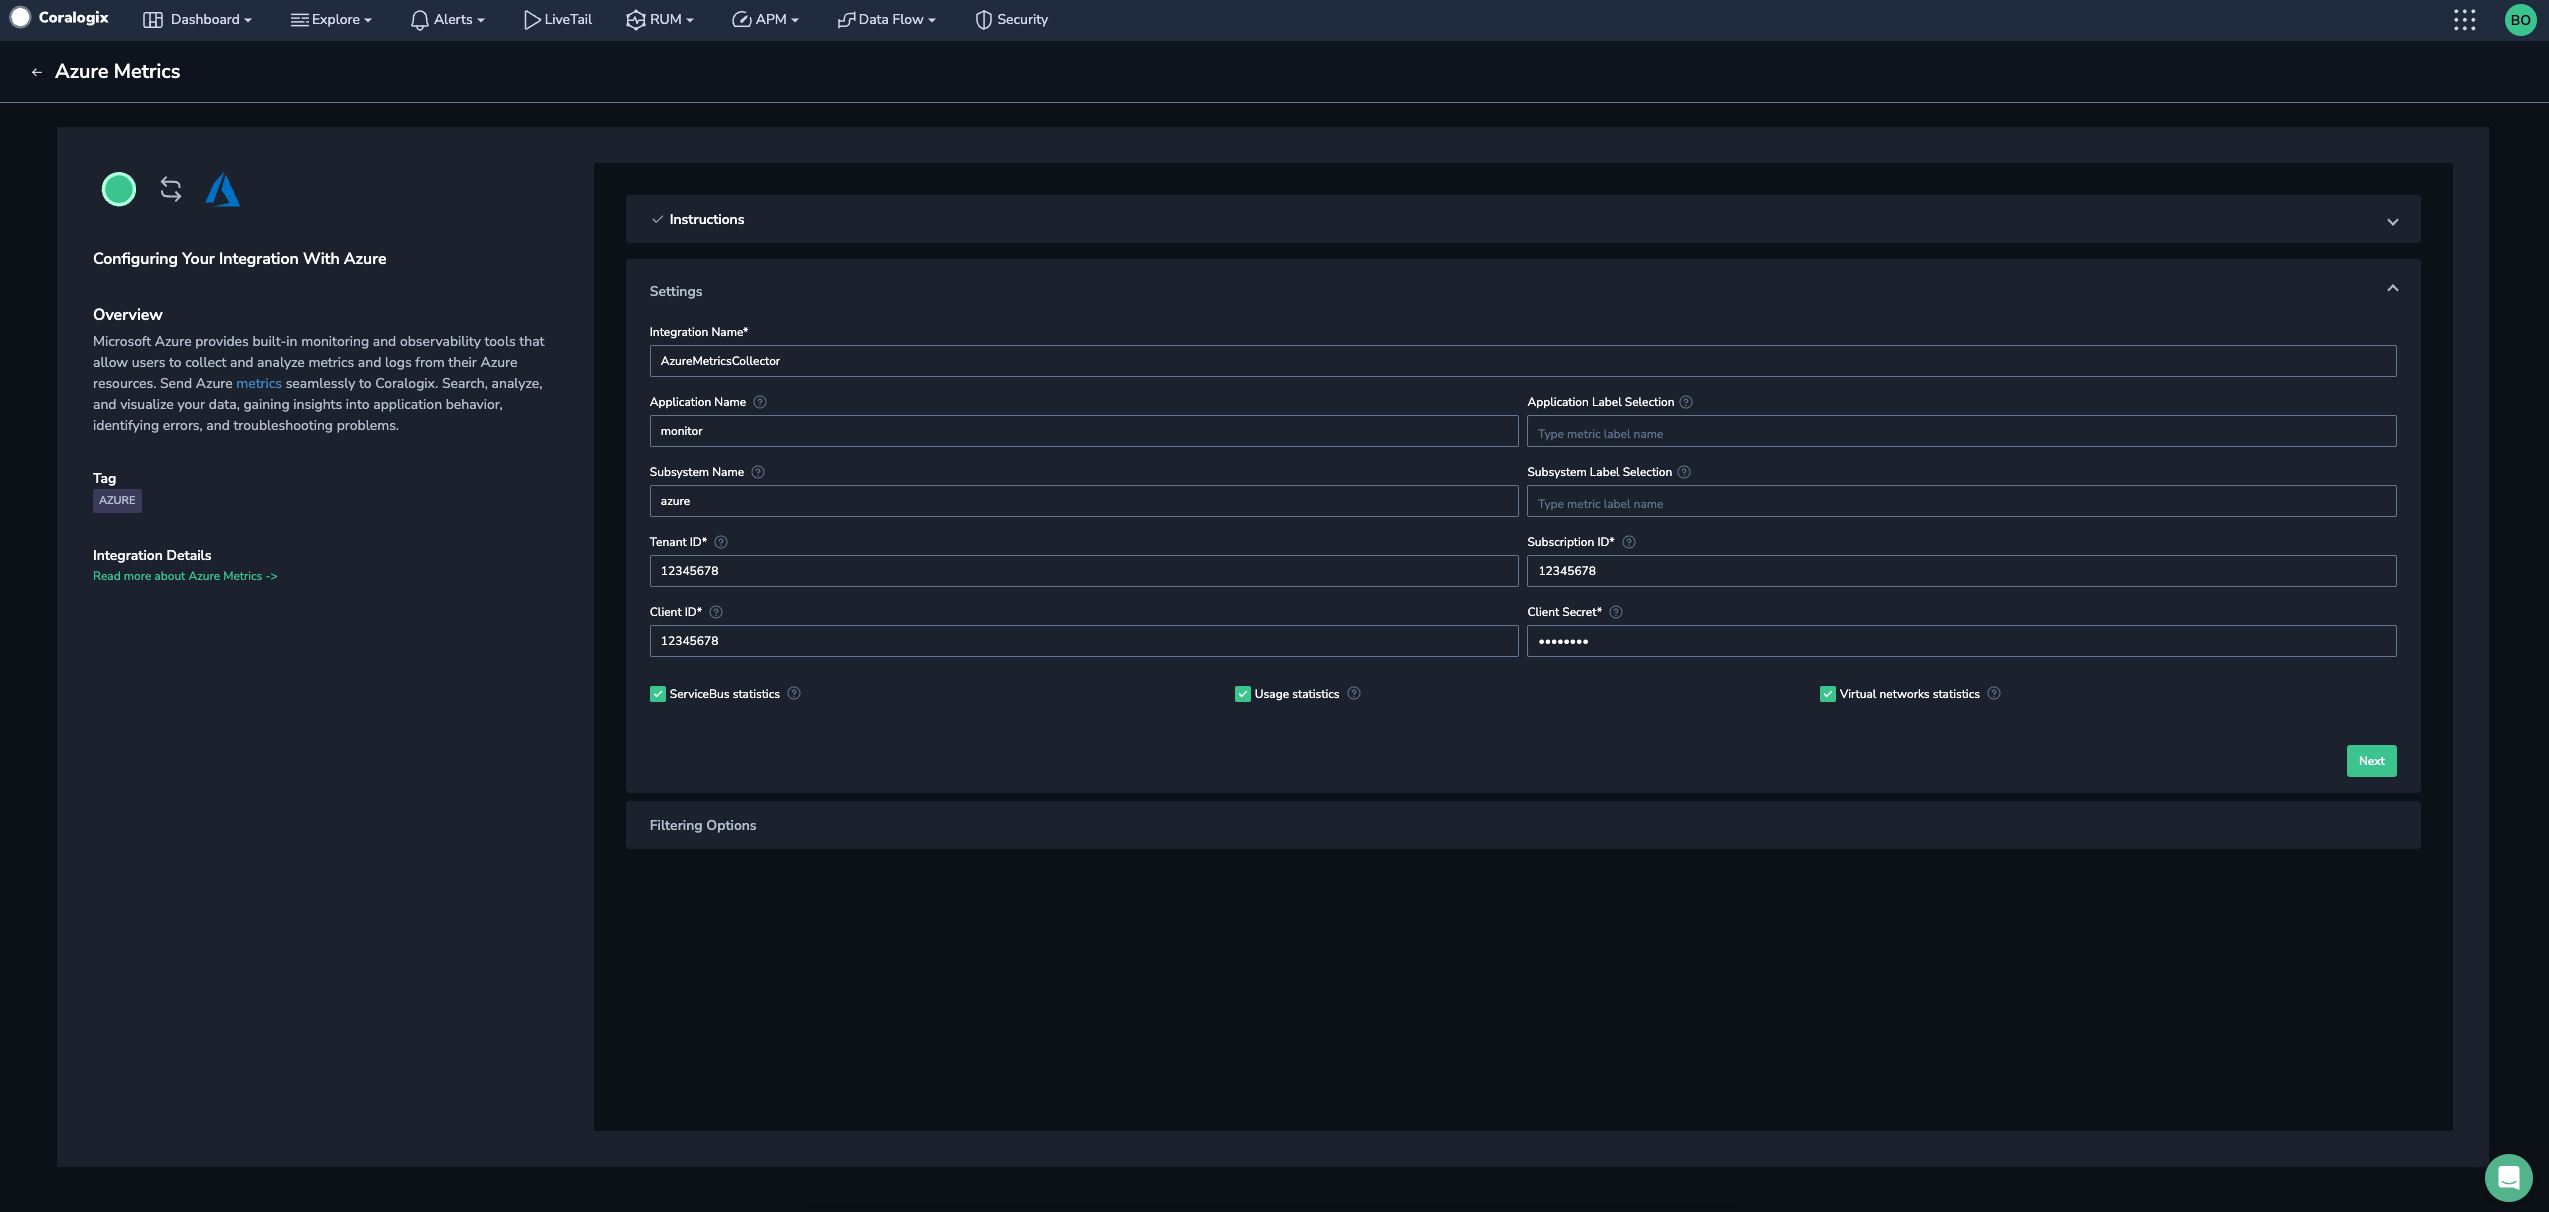
Task: Open the BO user avatar menu
Action: click(2520, 20)
